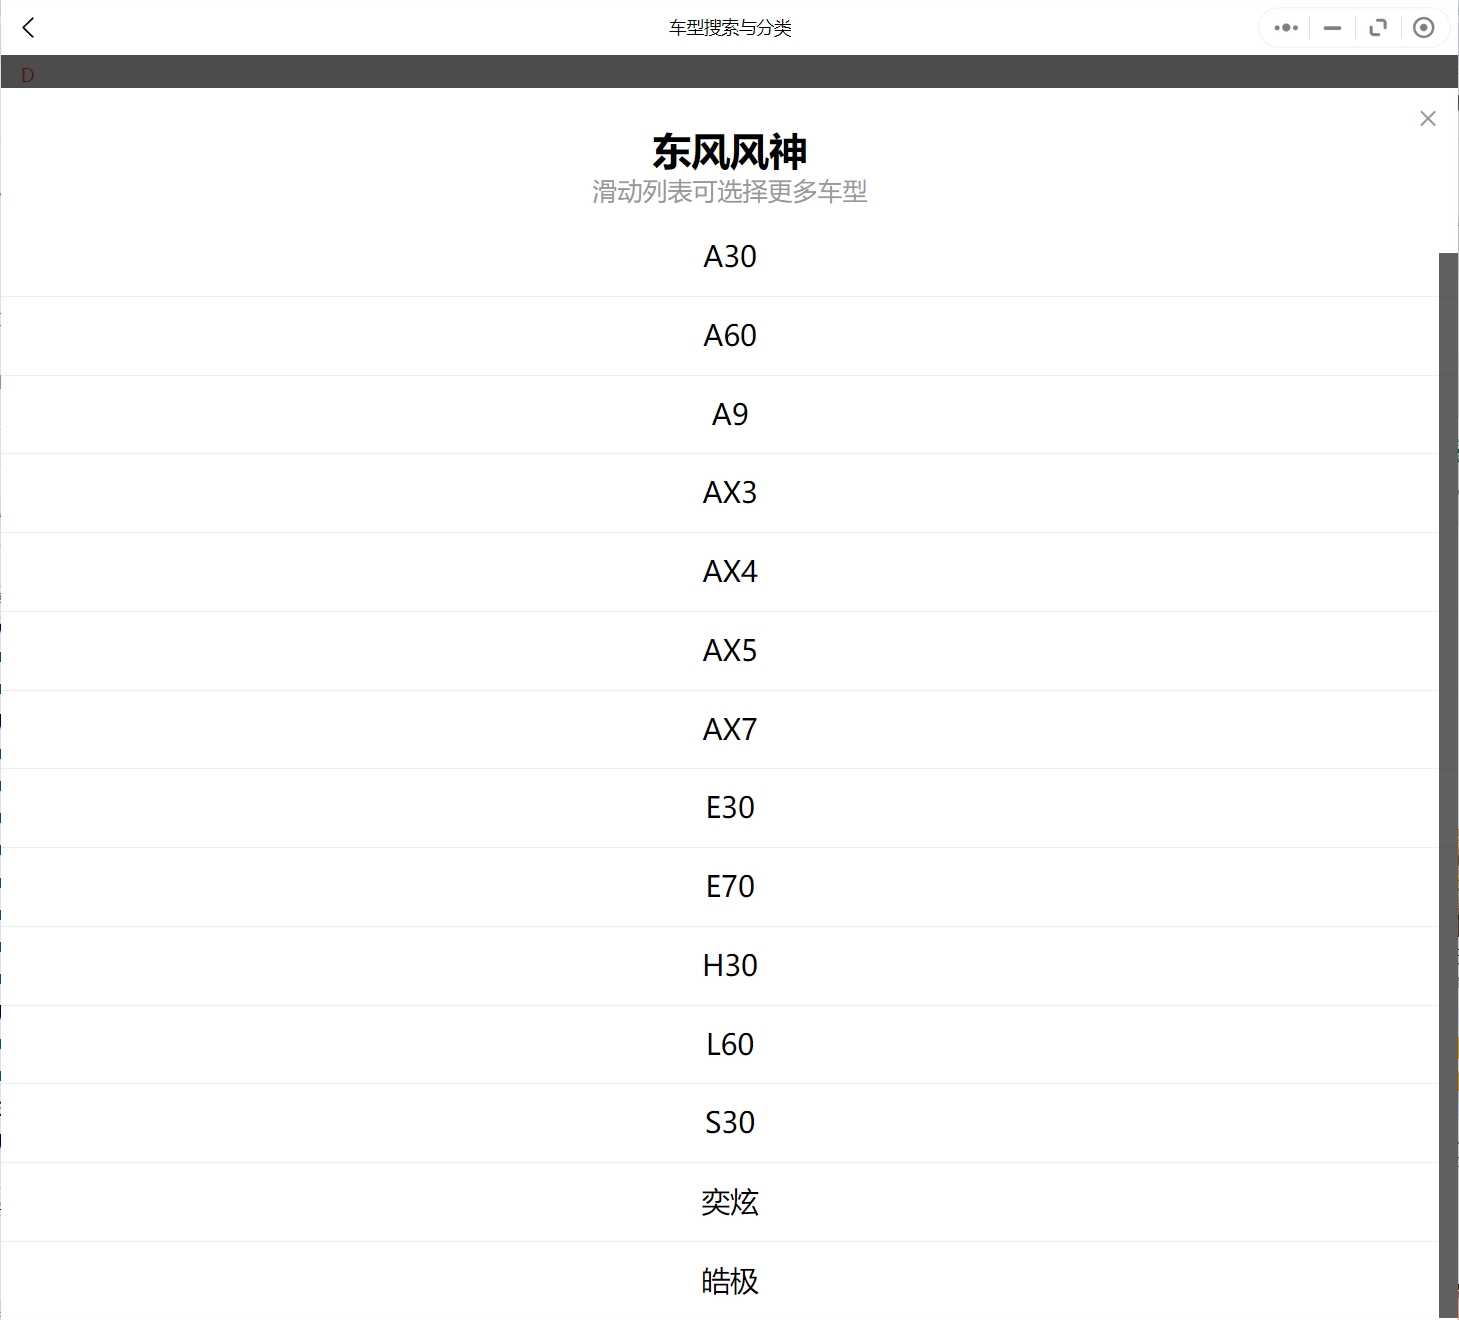Pick the AX7 model entry
The width and height of the screenshot is (1459, 1320).
pos(729,730)
